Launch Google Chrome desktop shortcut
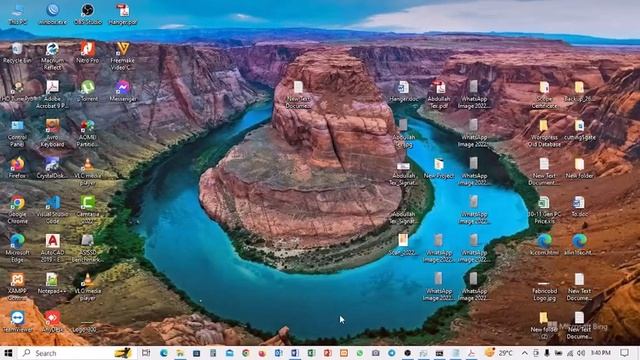 (17, 210)
